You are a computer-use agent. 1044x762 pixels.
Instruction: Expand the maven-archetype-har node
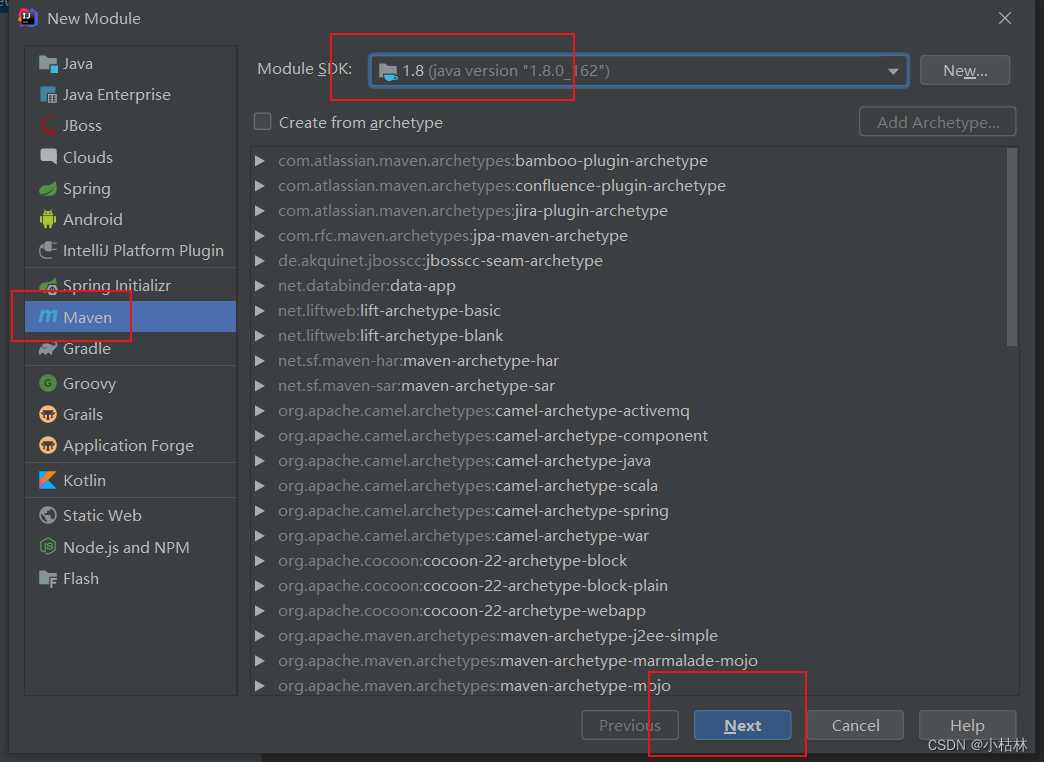(x=260, y=361)
